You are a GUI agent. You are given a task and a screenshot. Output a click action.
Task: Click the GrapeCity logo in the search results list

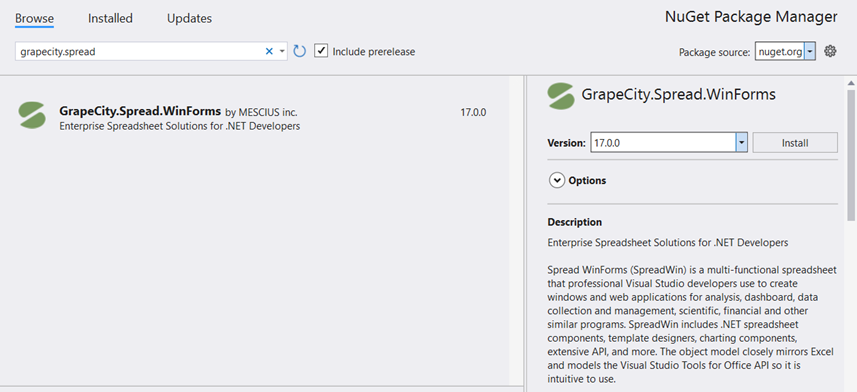[x=32, y=115]
